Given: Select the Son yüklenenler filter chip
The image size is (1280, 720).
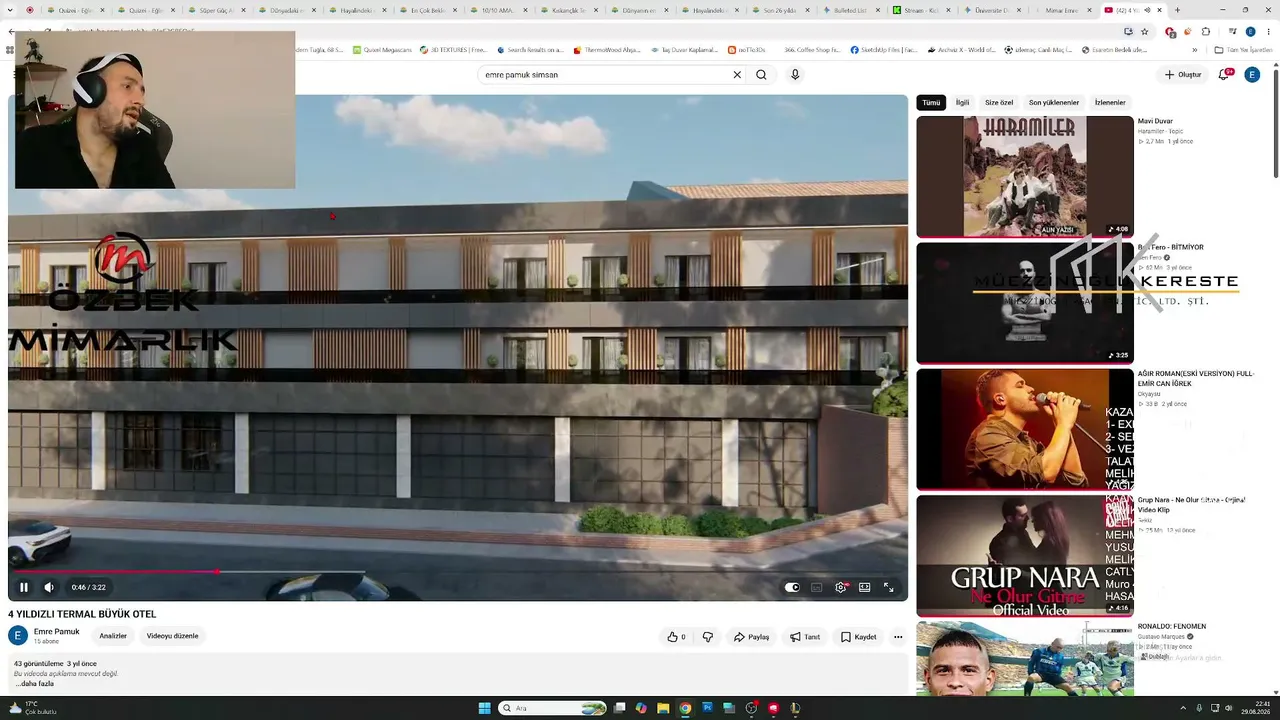Looking at the screenshot, I should [x=1054, y=103].
